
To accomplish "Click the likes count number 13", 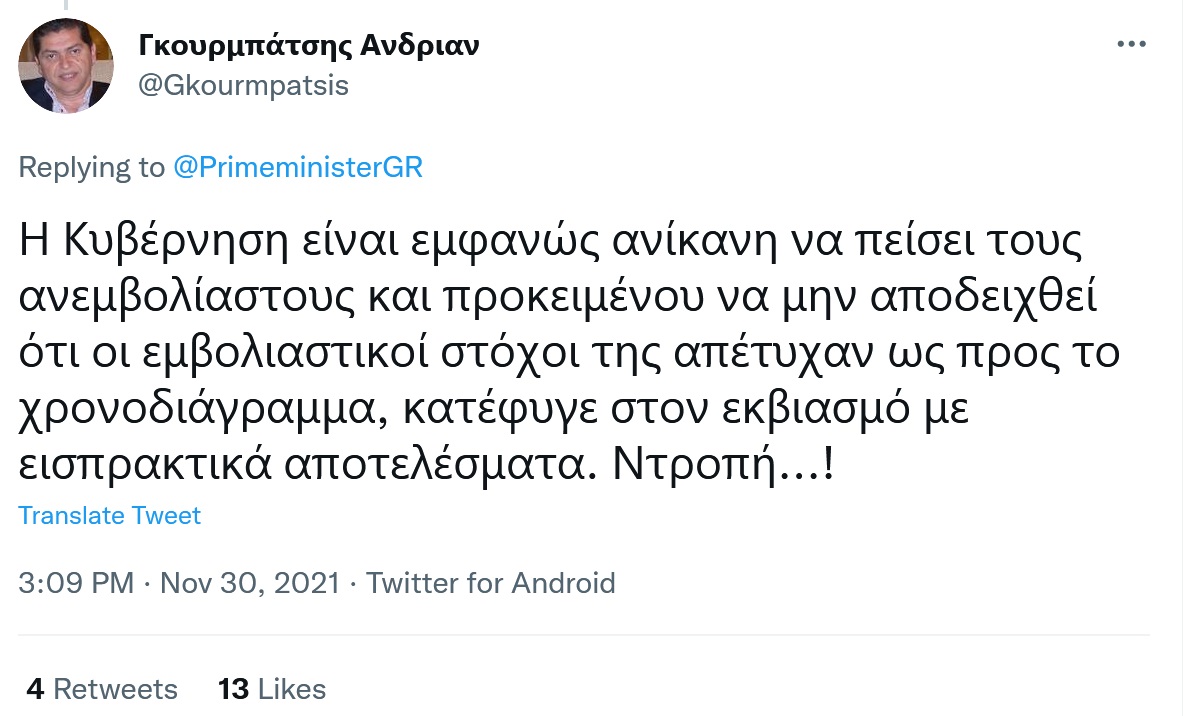I will (233, 689).
